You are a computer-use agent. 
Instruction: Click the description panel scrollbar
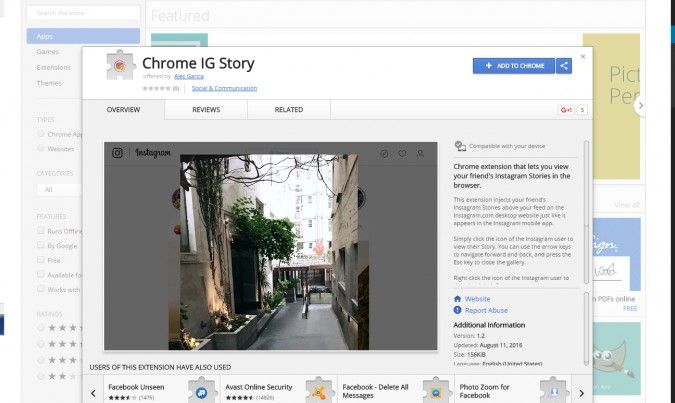586,212
